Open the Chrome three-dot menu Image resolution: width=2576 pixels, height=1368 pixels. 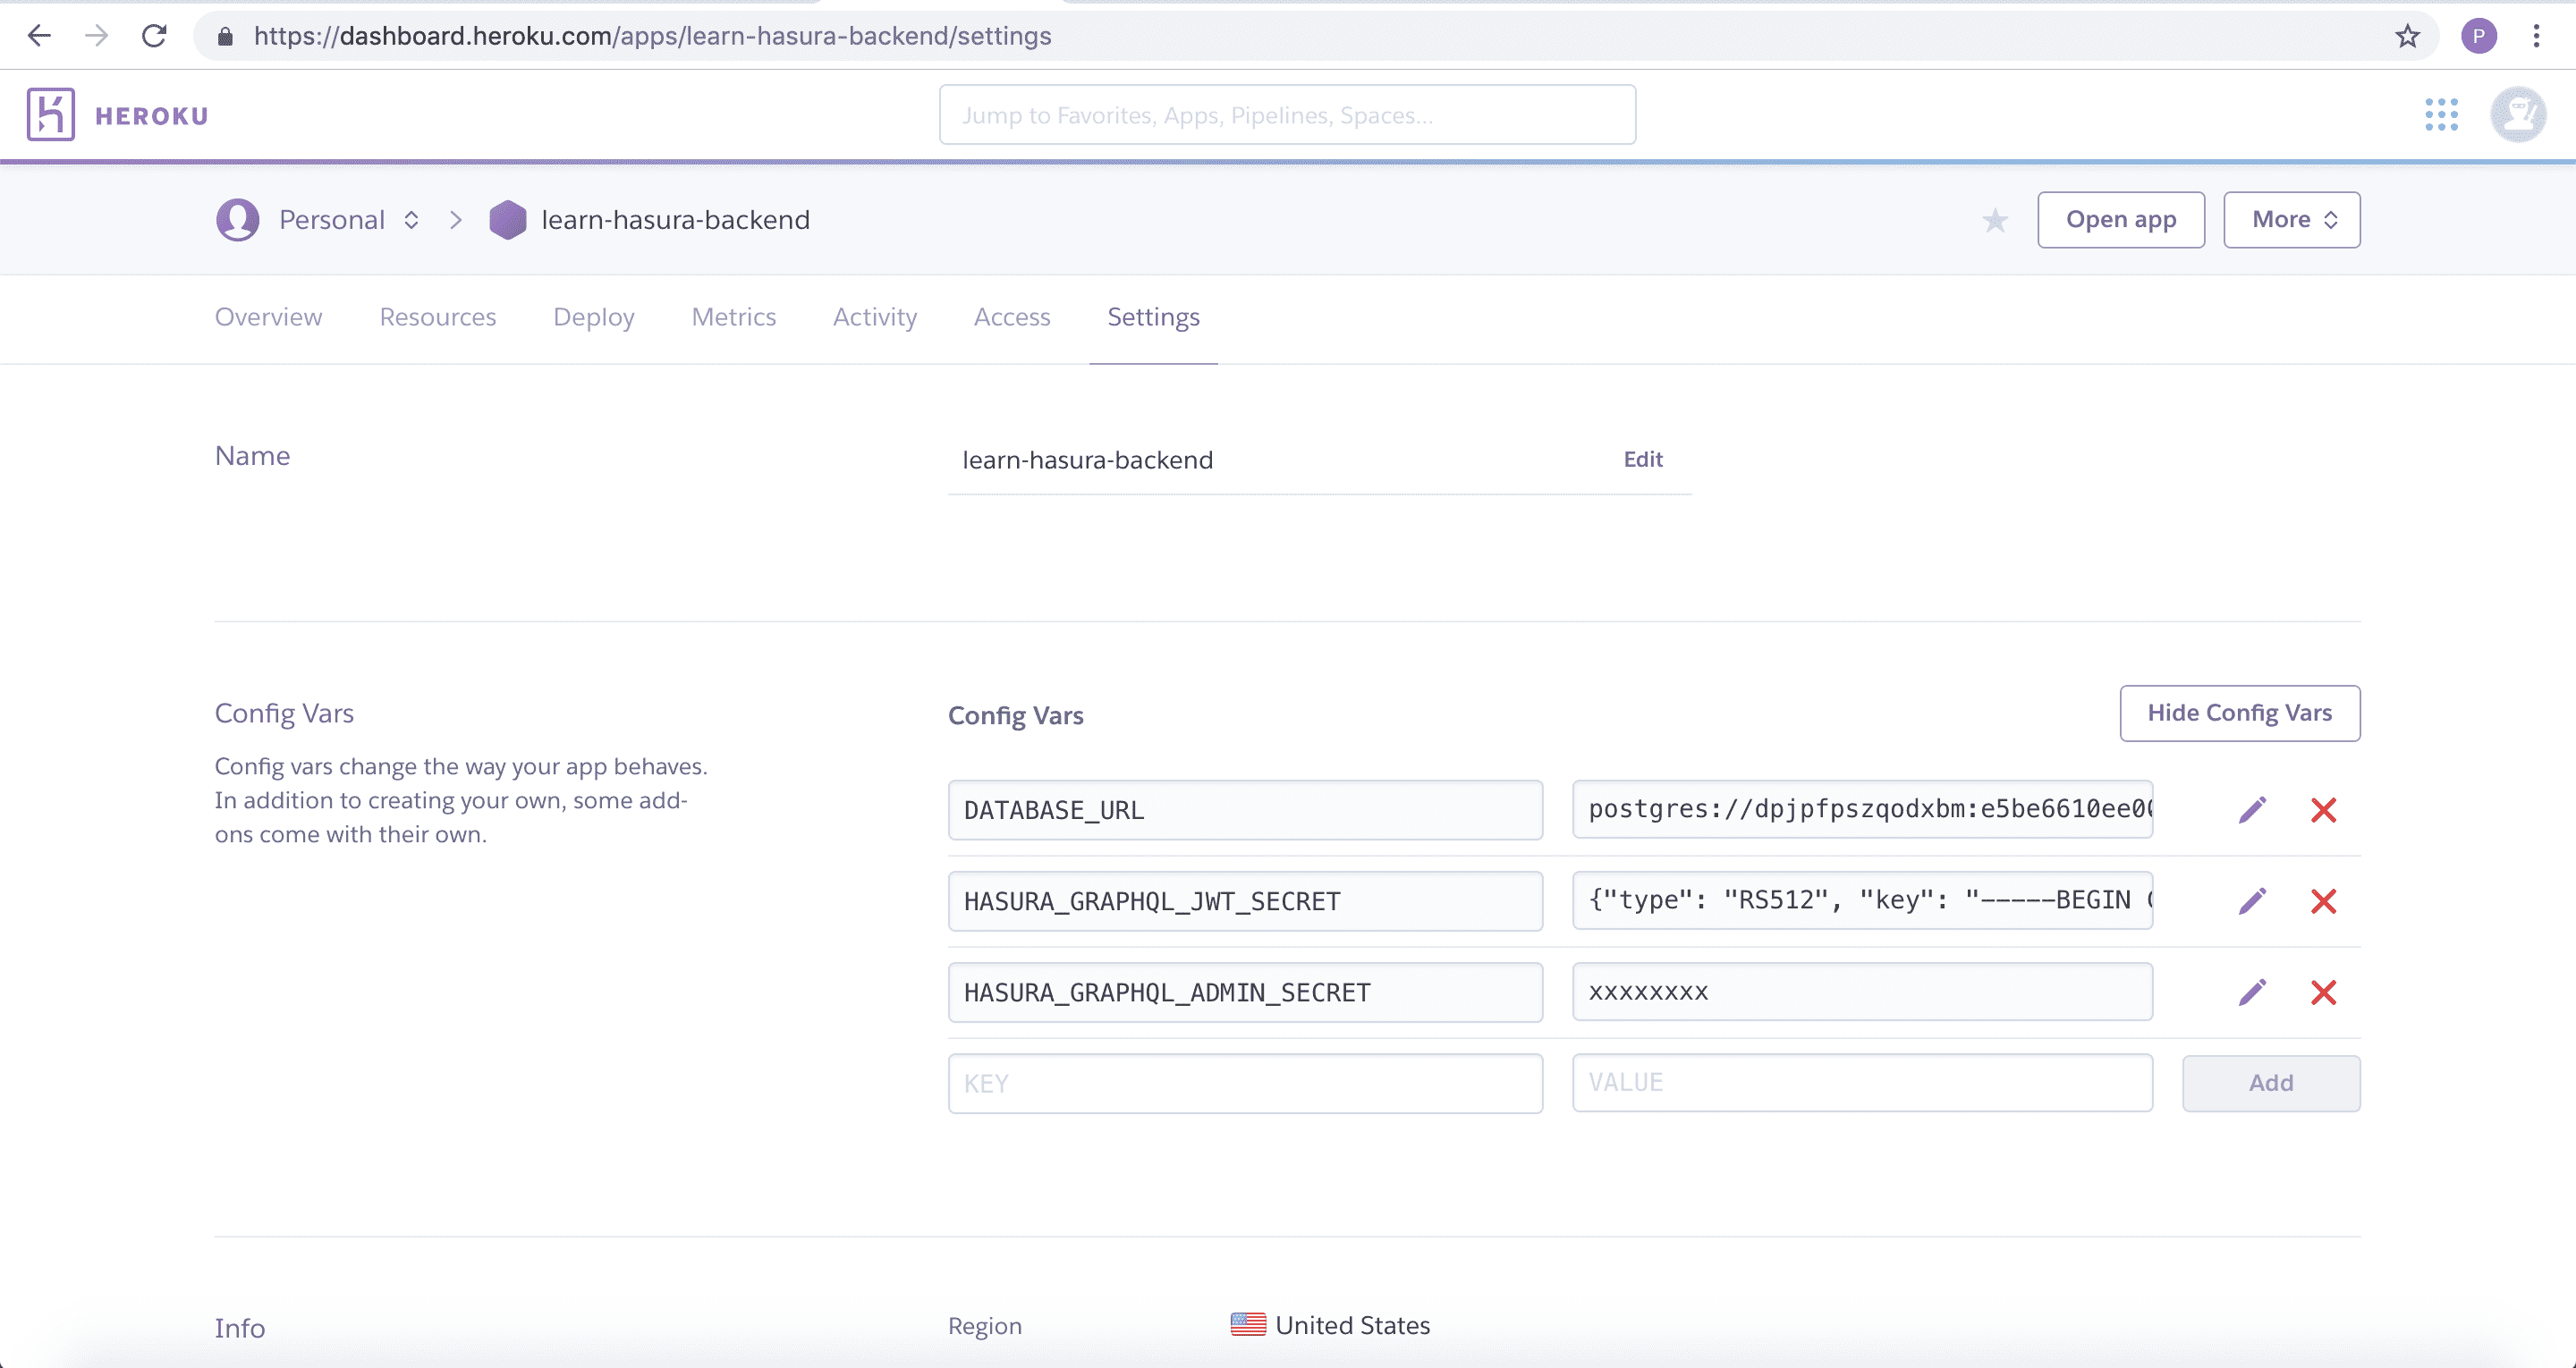tap(2536, 36)
